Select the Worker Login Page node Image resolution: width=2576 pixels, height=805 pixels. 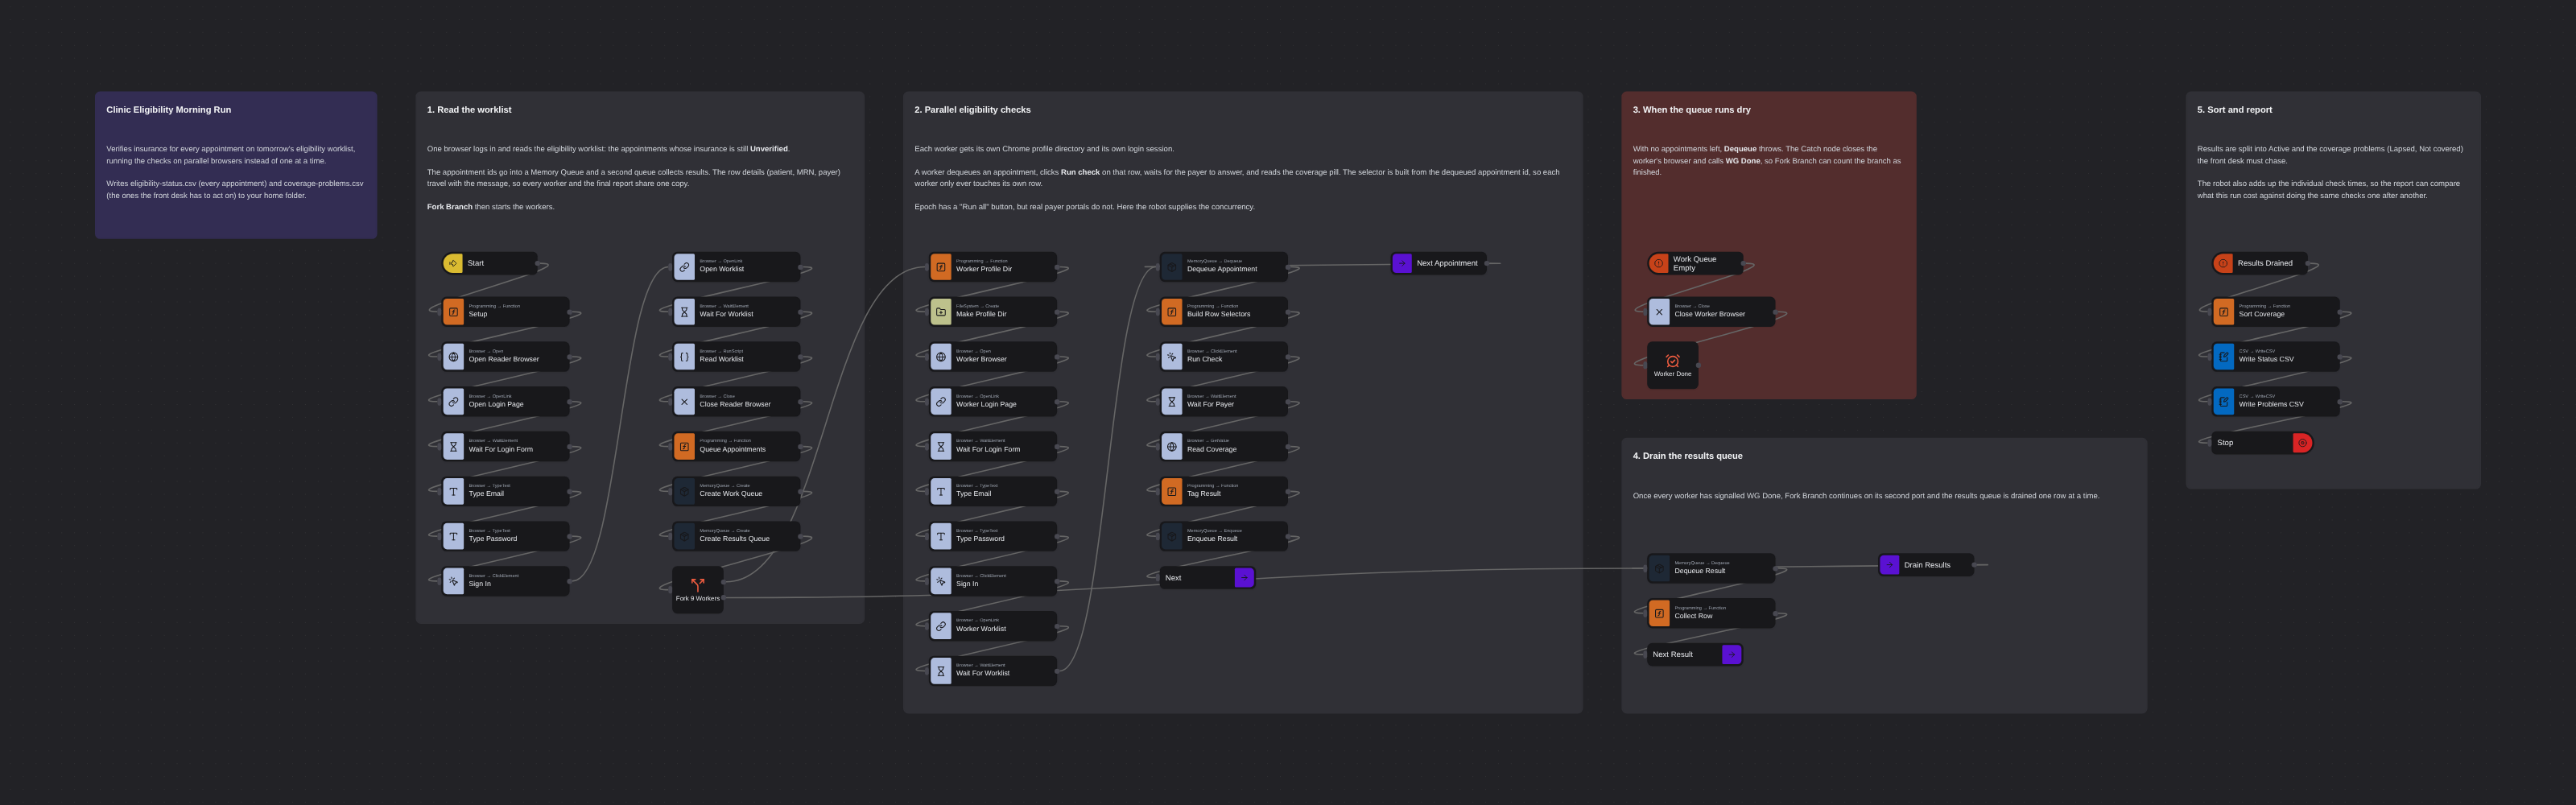993,402
